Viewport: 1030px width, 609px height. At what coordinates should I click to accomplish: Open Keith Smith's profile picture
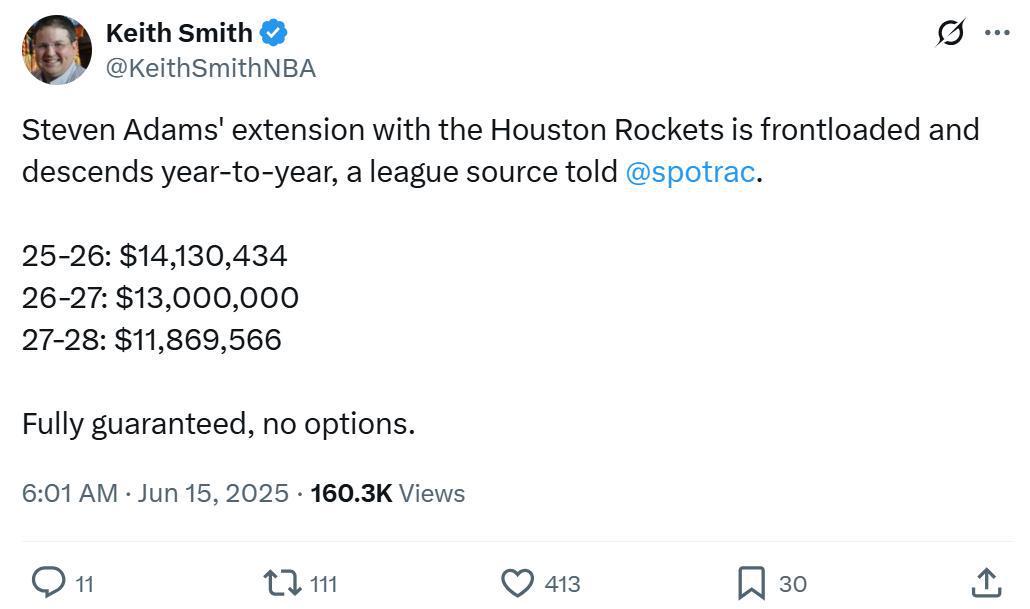(x=56, y=50)
